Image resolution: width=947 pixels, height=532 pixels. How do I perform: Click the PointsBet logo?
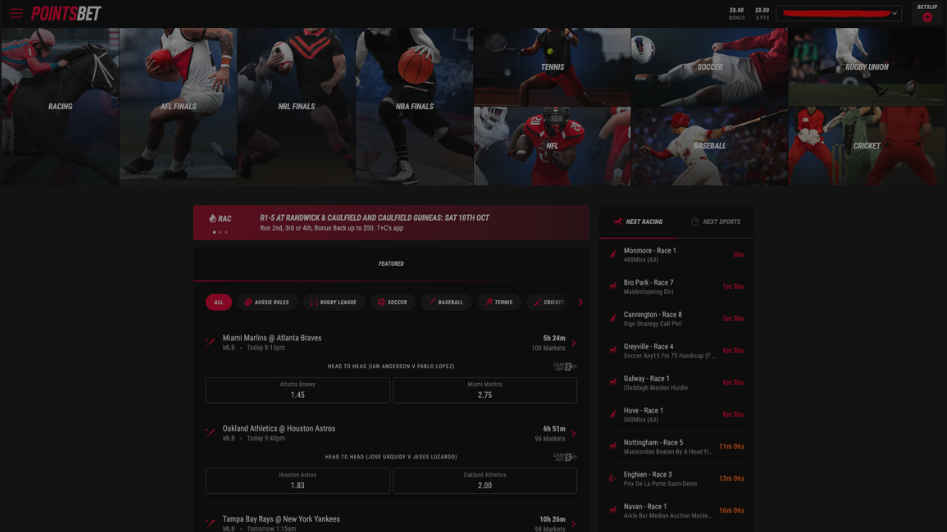click(66, 13)
